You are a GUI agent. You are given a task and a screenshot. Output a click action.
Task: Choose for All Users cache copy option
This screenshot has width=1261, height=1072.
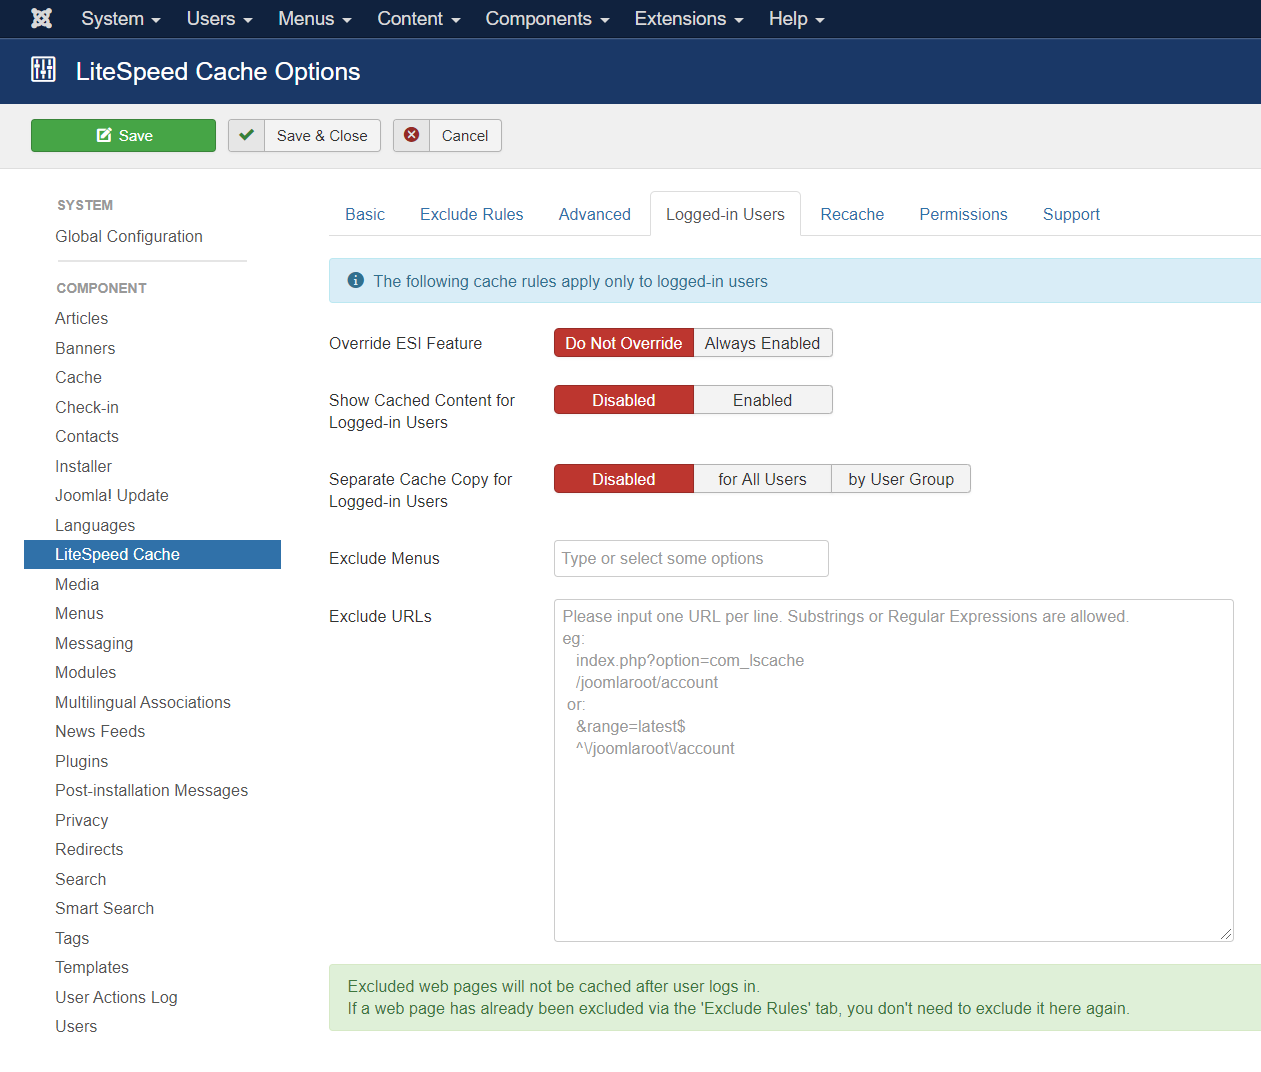click(x=762, y=479)
